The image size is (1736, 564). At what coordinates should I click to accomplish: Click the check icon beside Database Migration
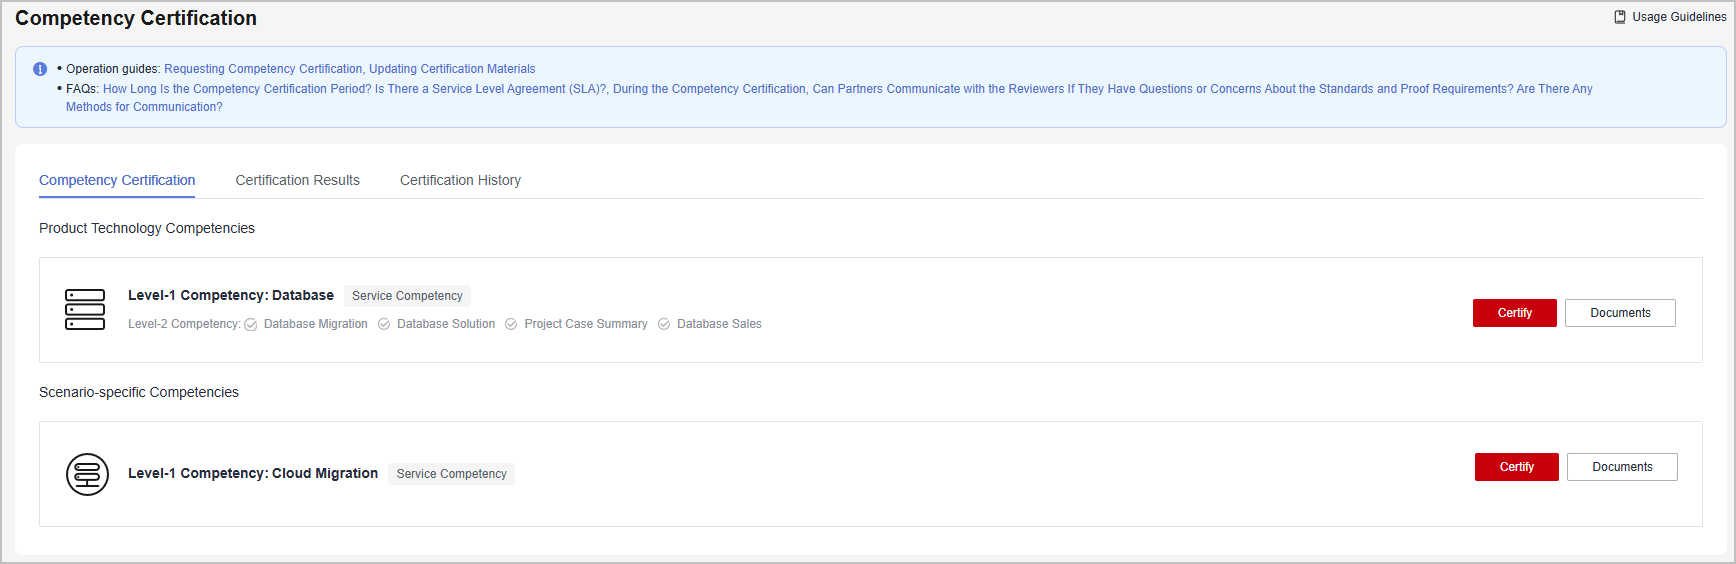[x=251, y=324]
